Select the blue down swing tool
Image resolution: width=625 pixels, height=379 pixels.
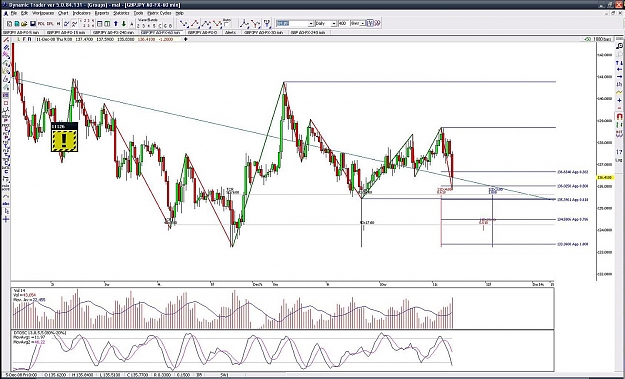[x=184, y=24]
